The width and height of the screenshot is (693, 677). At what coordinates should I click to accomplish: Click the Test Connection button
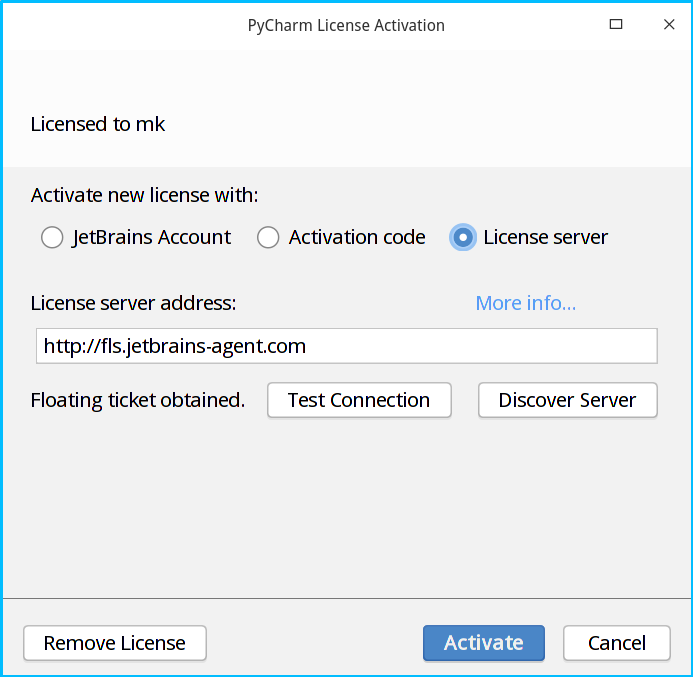[x=359, y=400]
